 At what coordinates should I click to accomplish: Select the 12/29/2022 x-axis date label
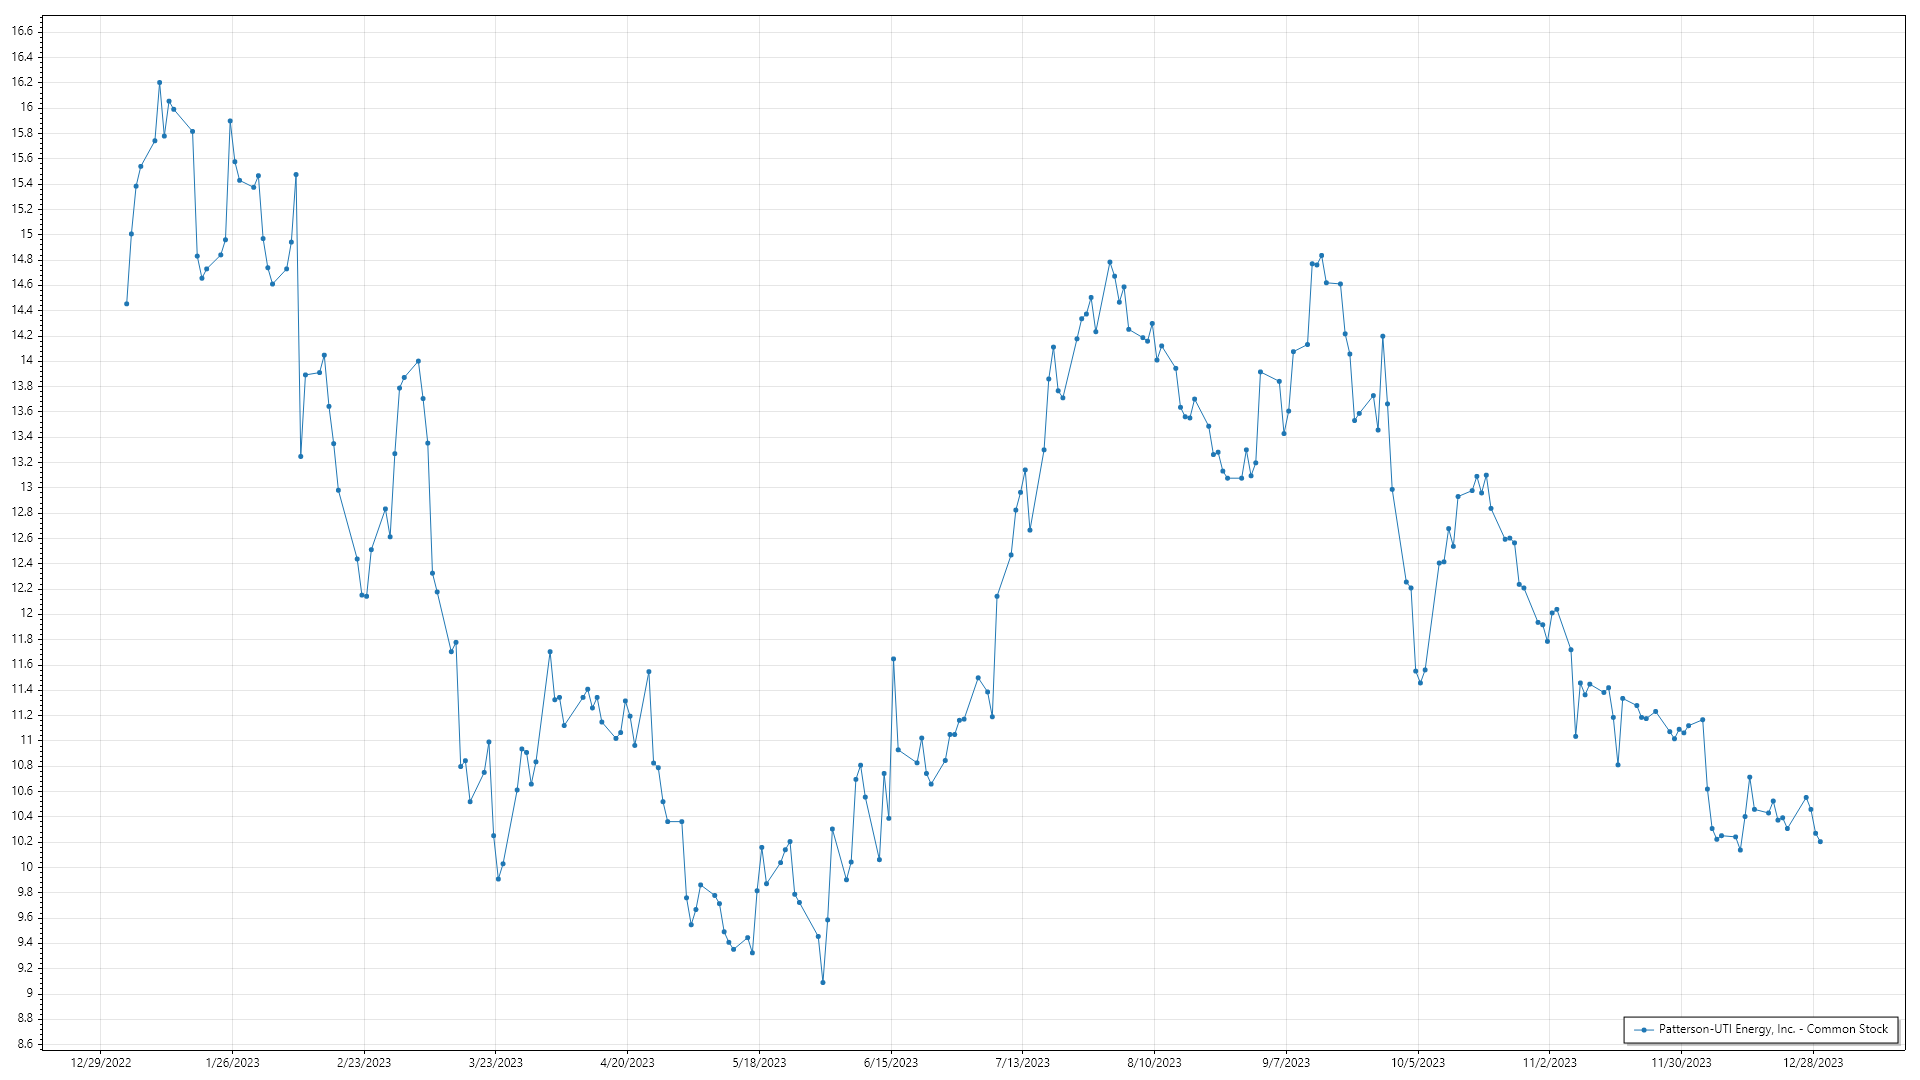101,1063
